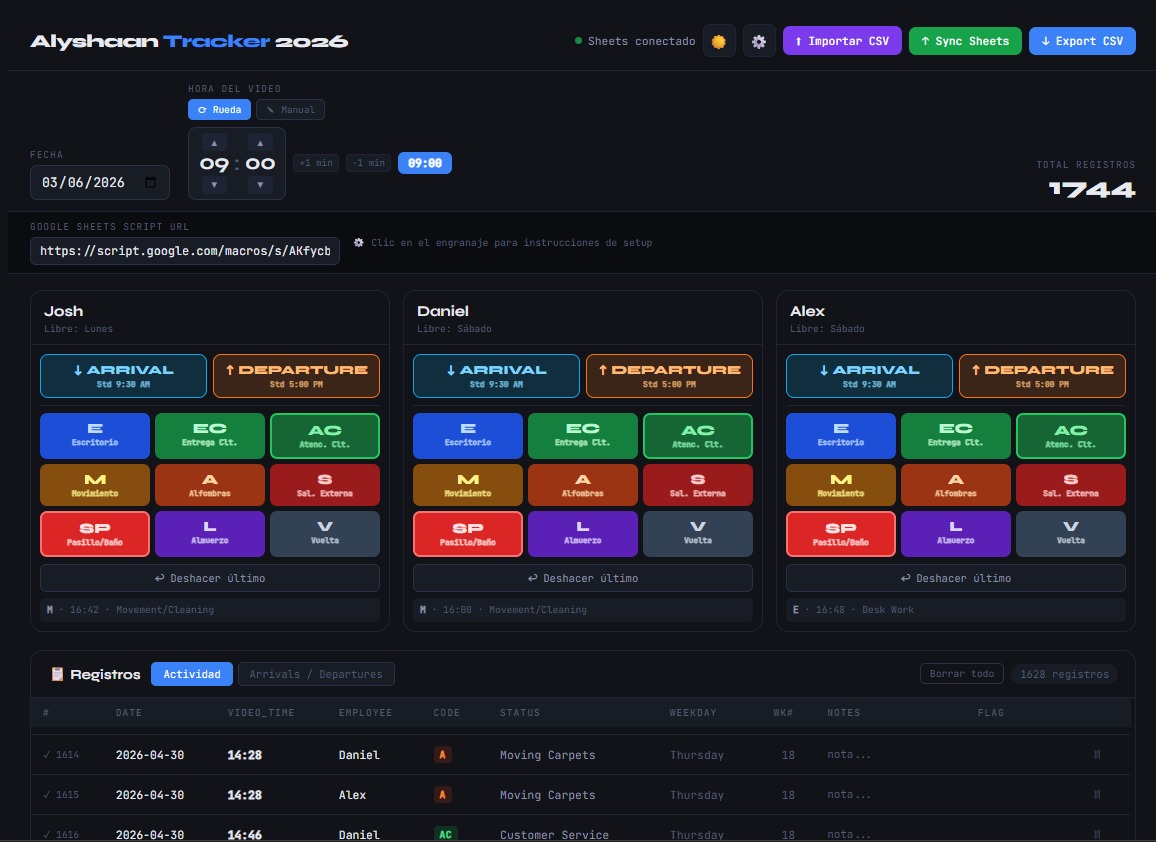Undo Daniel's last entry with Deshacer último
This screenshot has width=1156, height=842.
(582, 578)
